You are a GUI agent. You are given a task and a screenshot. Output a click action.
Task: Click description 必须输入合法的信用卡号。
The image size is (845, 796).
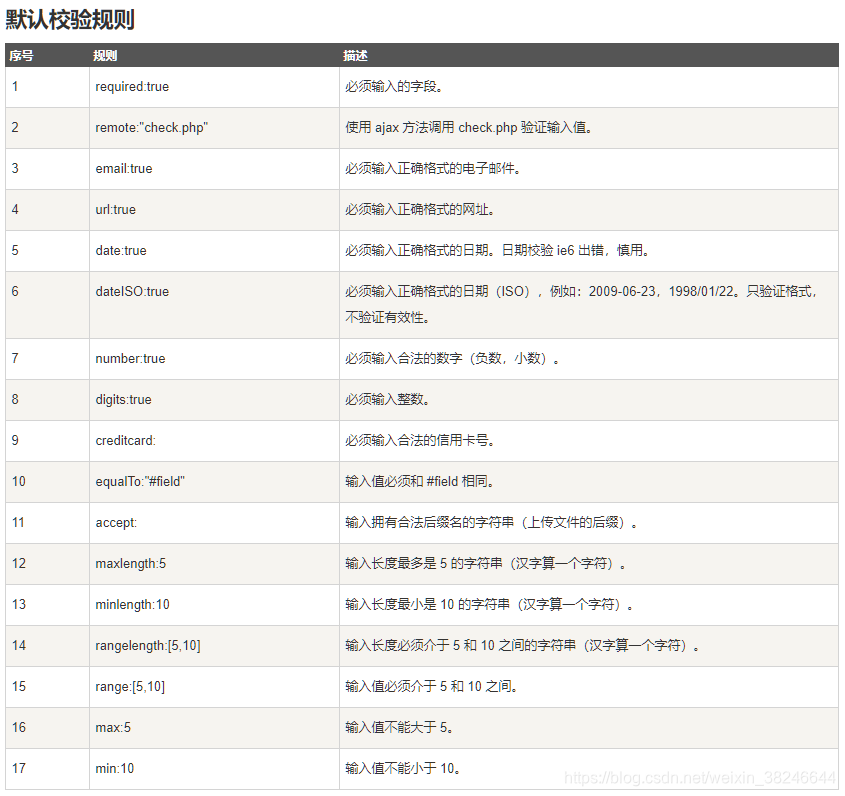(x=420, y=440)
